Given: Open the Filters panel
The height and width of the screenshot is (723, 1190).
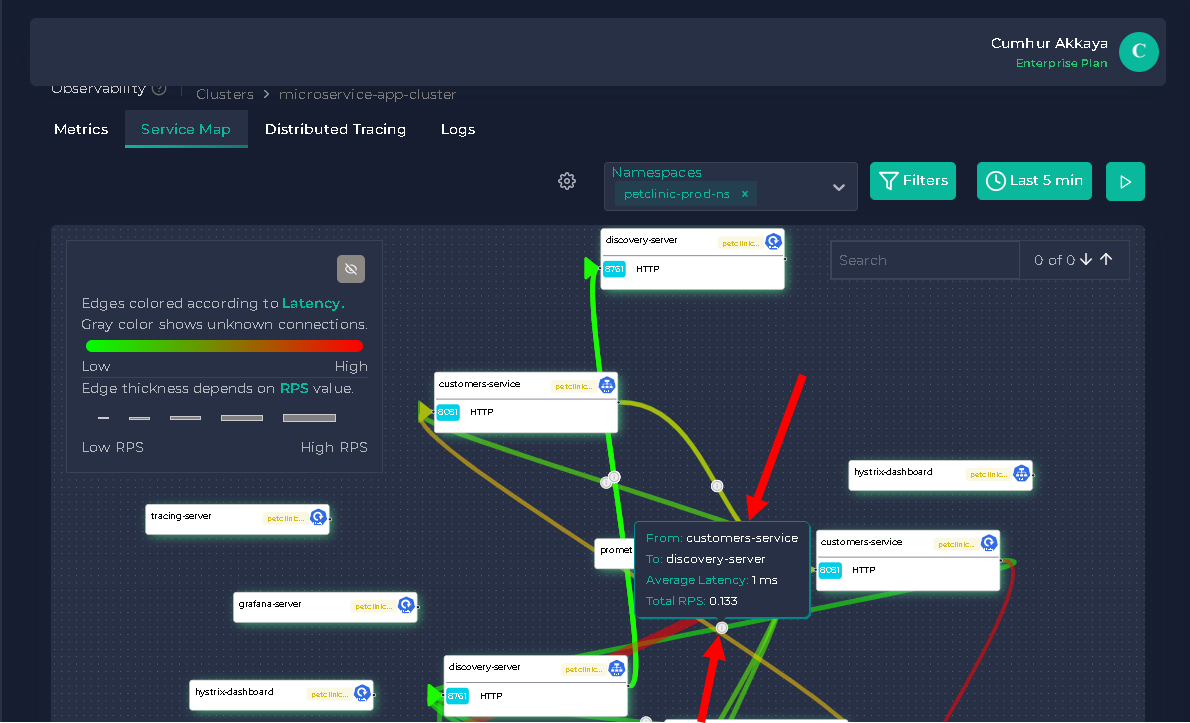Looking at the screenshot, I should click(912, 181).
